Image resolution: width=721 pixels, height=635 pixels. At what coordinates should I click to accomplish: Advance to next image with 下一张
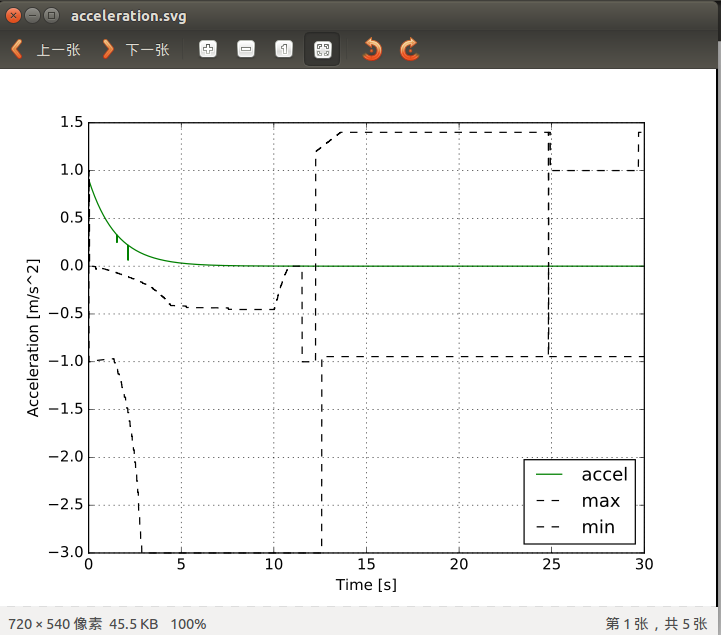pyautogui.click(x=135, y=49)
